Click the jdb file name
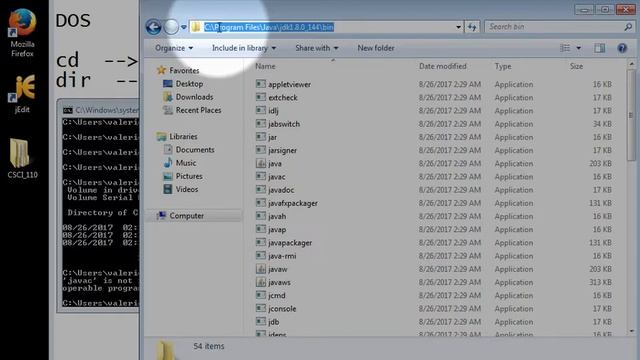The image size is (640, 360). click(273, 322)
